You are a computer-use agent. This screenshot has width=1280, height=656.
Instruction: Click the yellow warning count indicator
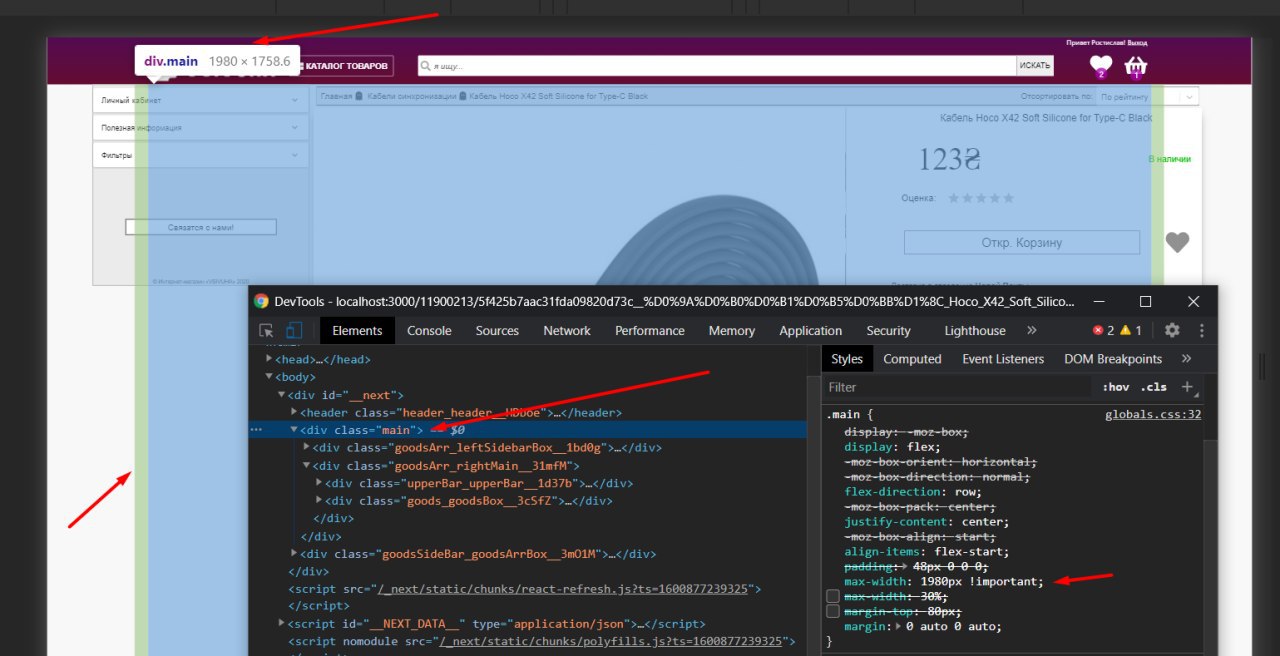[1131, 331]
